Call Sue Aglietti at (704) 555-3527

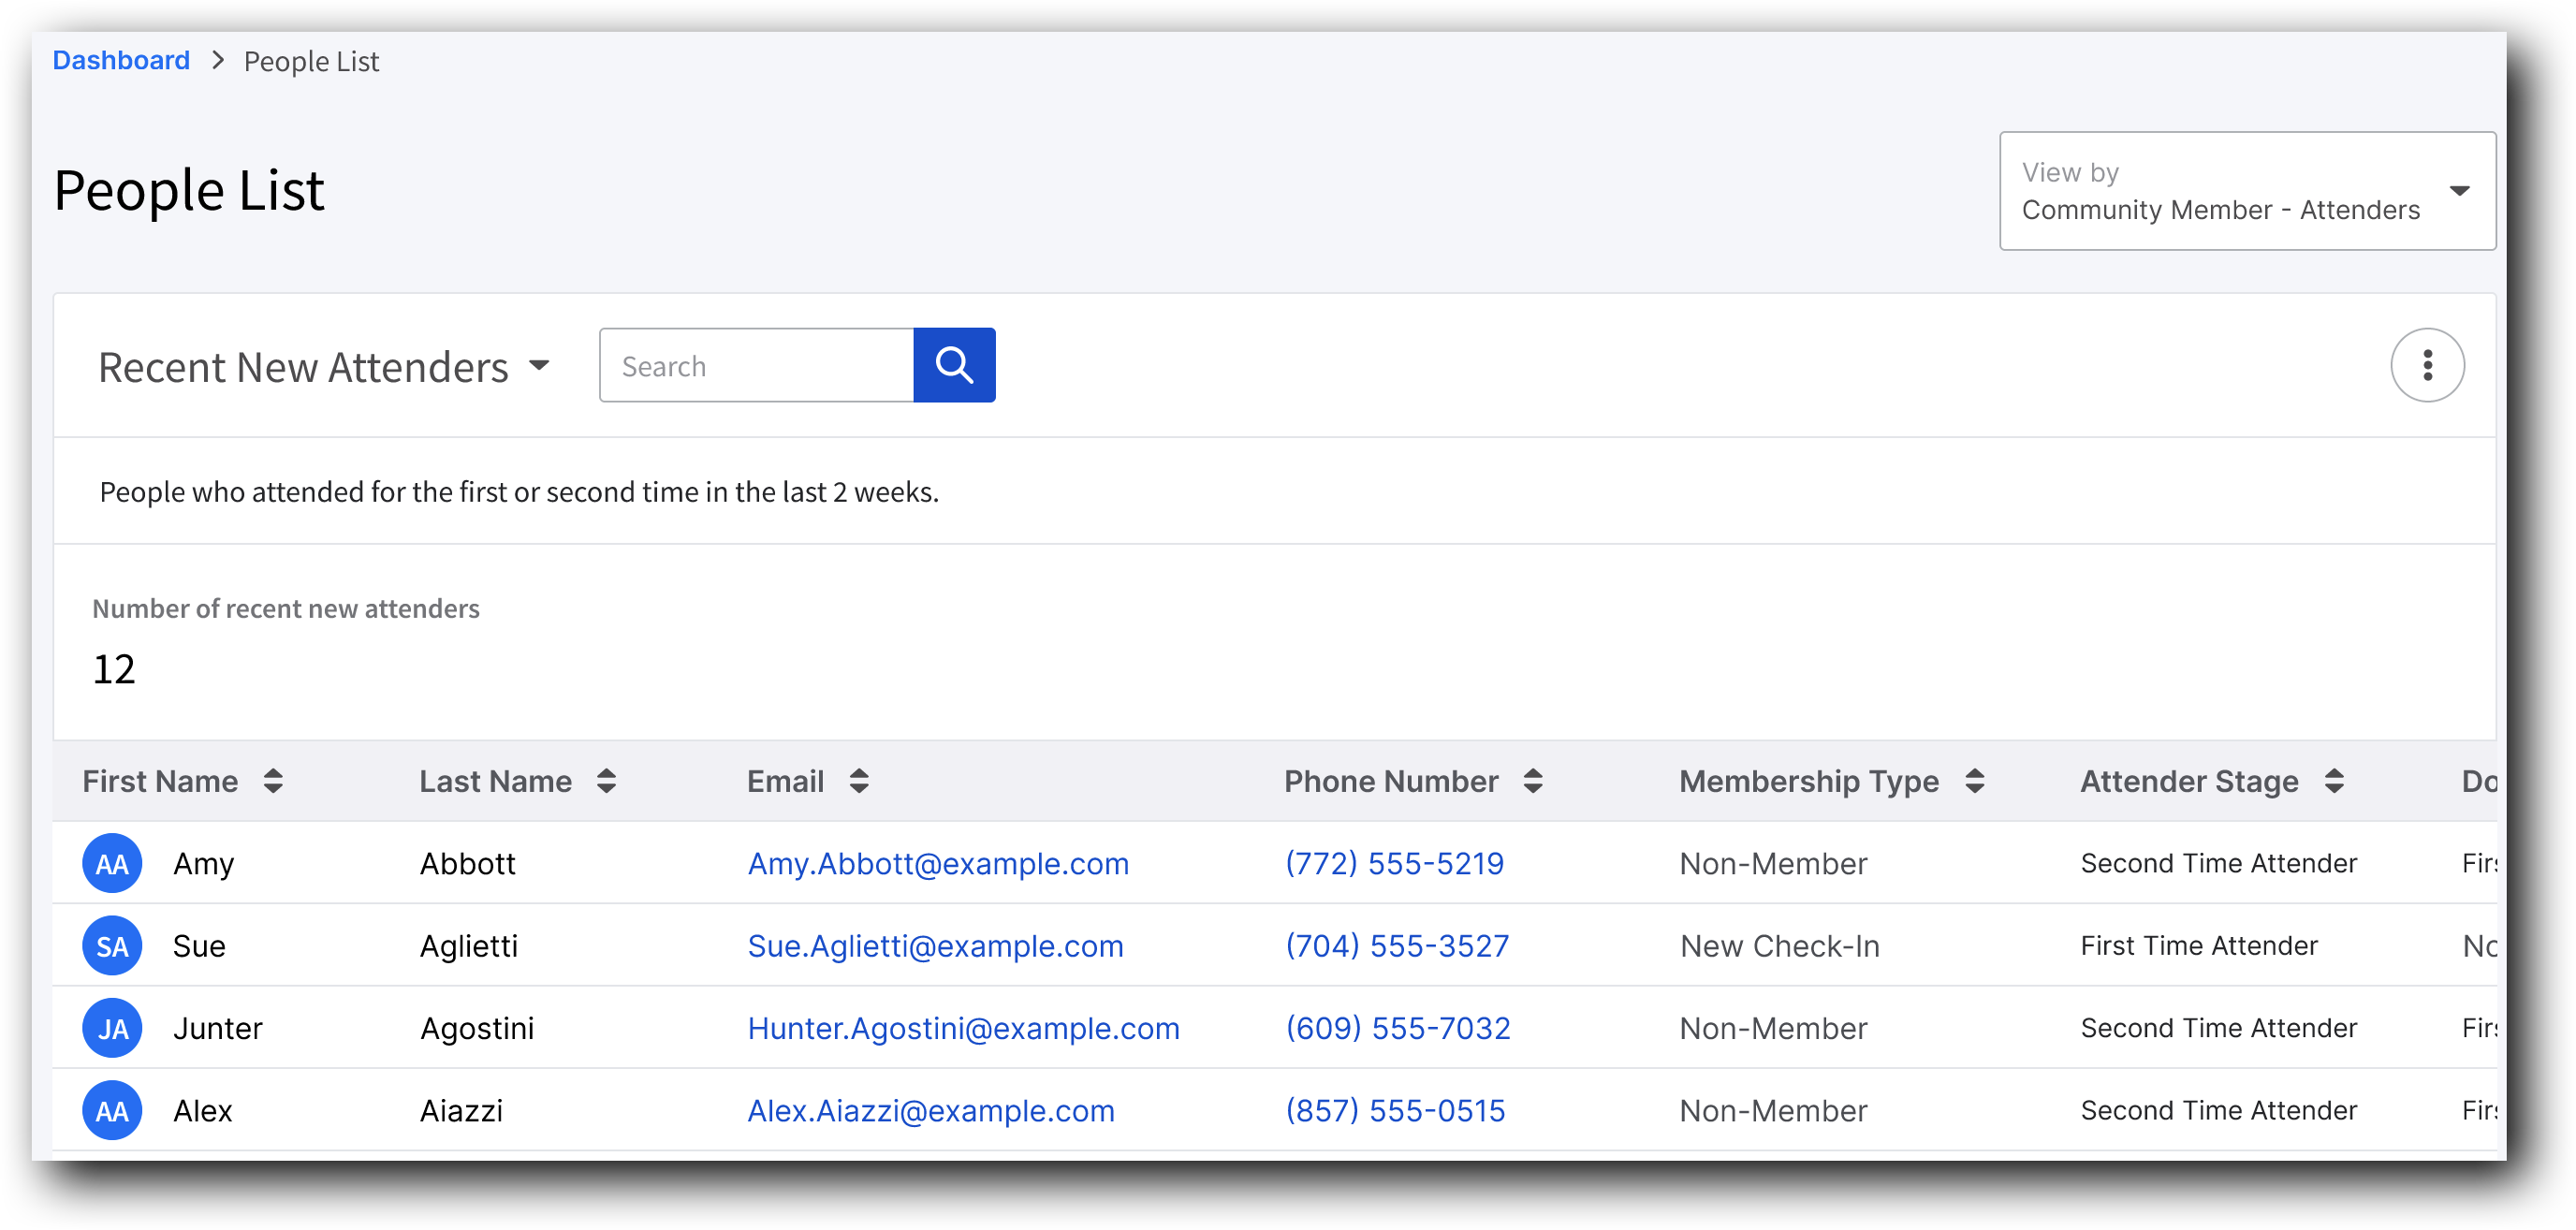point(1397,945)
